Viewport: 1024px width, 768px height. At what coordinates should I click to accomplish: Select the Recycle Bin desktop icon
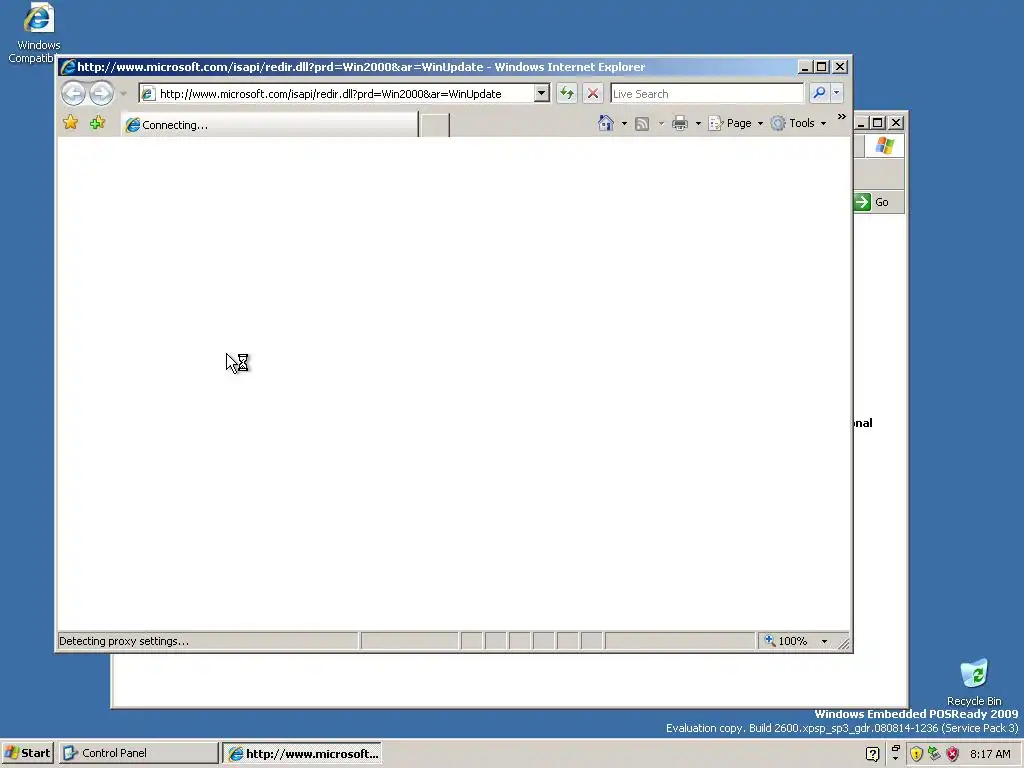(x=974, y=682)
